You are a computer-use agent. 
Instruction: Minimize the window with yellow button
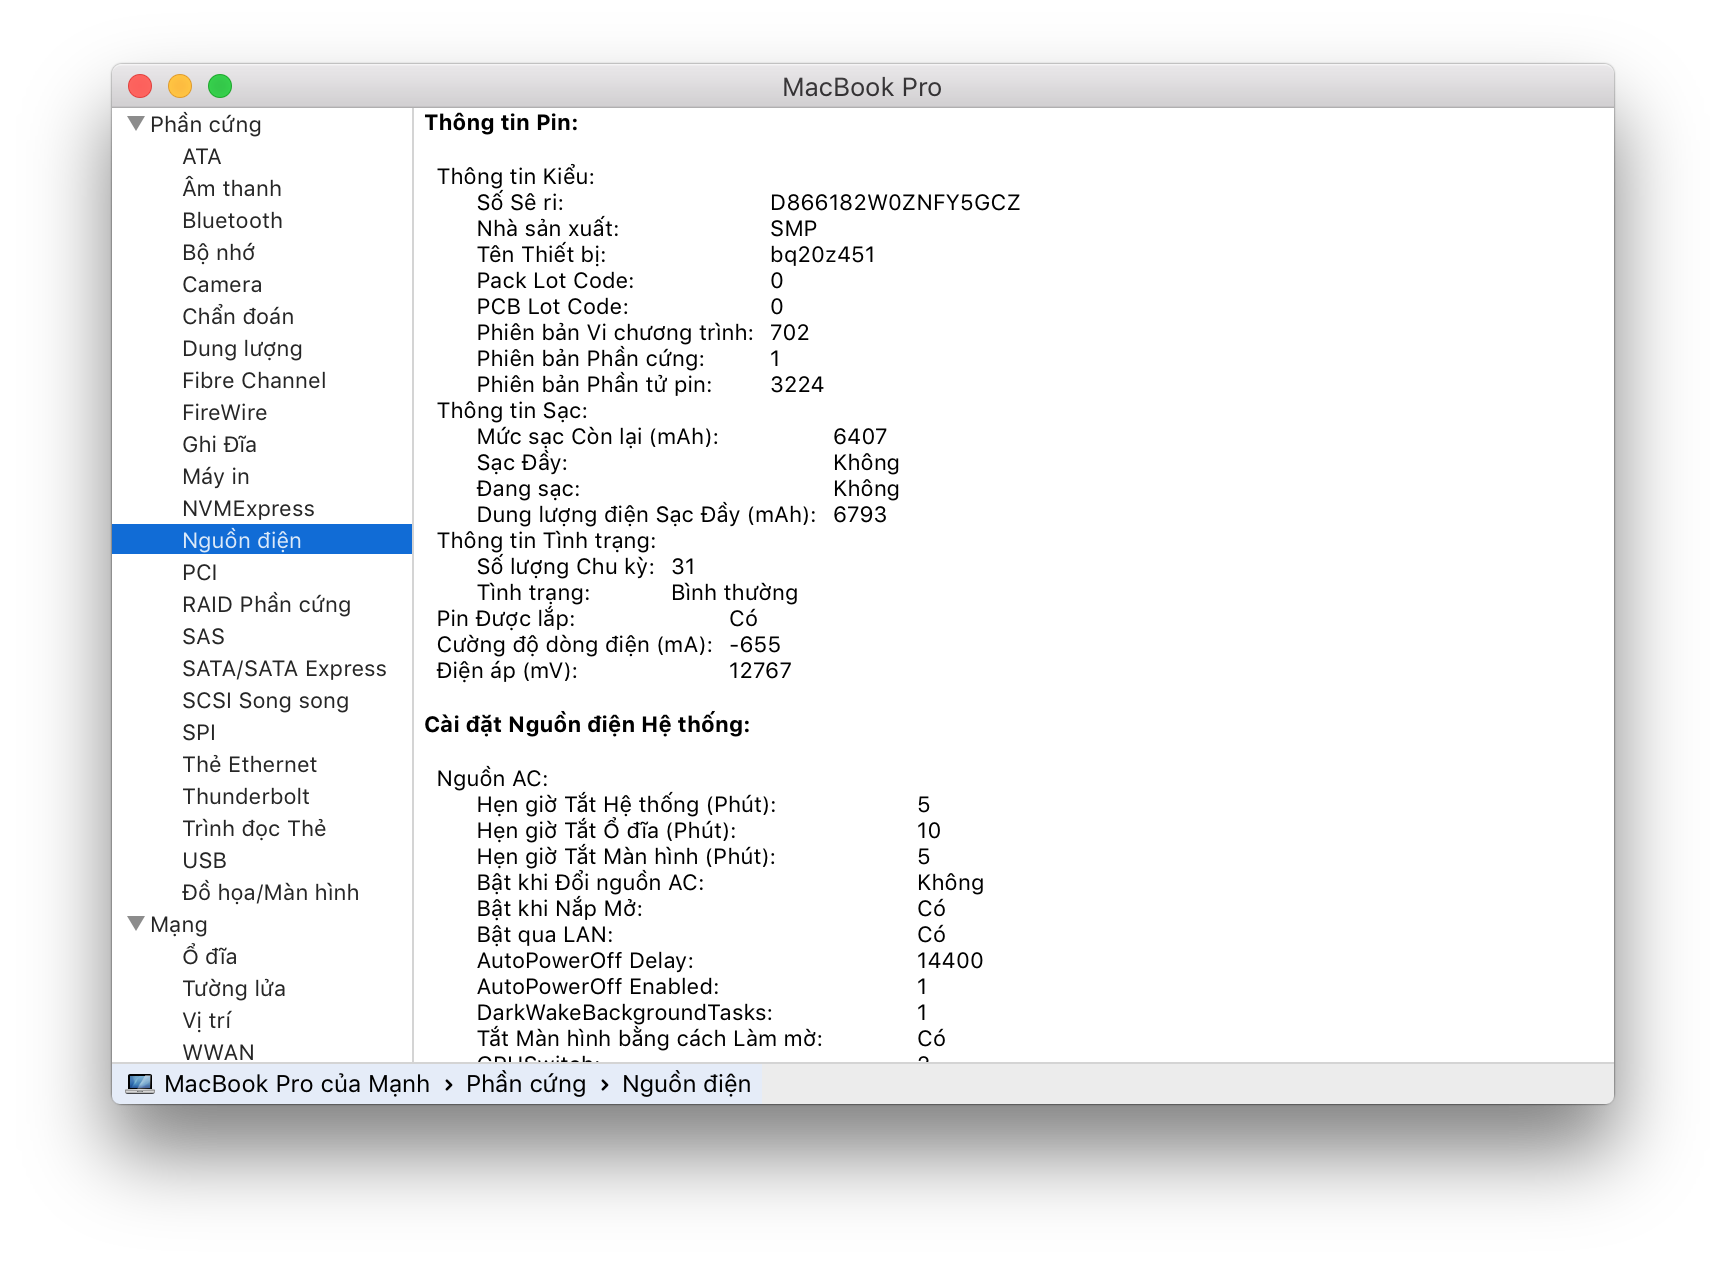click(180, 87)
